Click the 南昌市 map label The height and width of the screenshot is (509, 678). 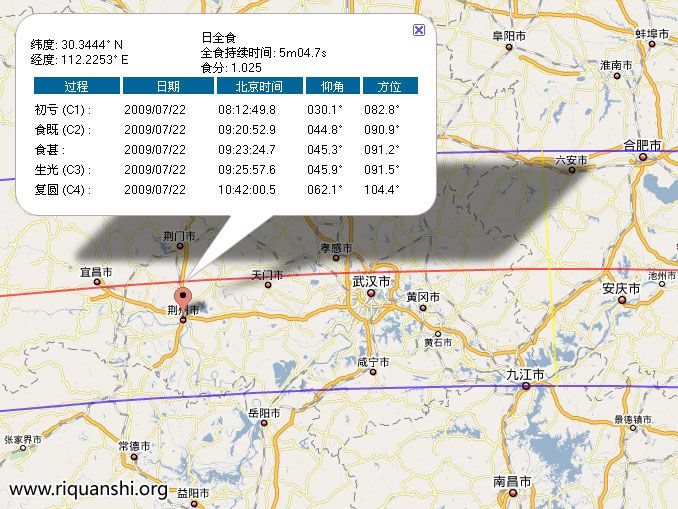512,481
